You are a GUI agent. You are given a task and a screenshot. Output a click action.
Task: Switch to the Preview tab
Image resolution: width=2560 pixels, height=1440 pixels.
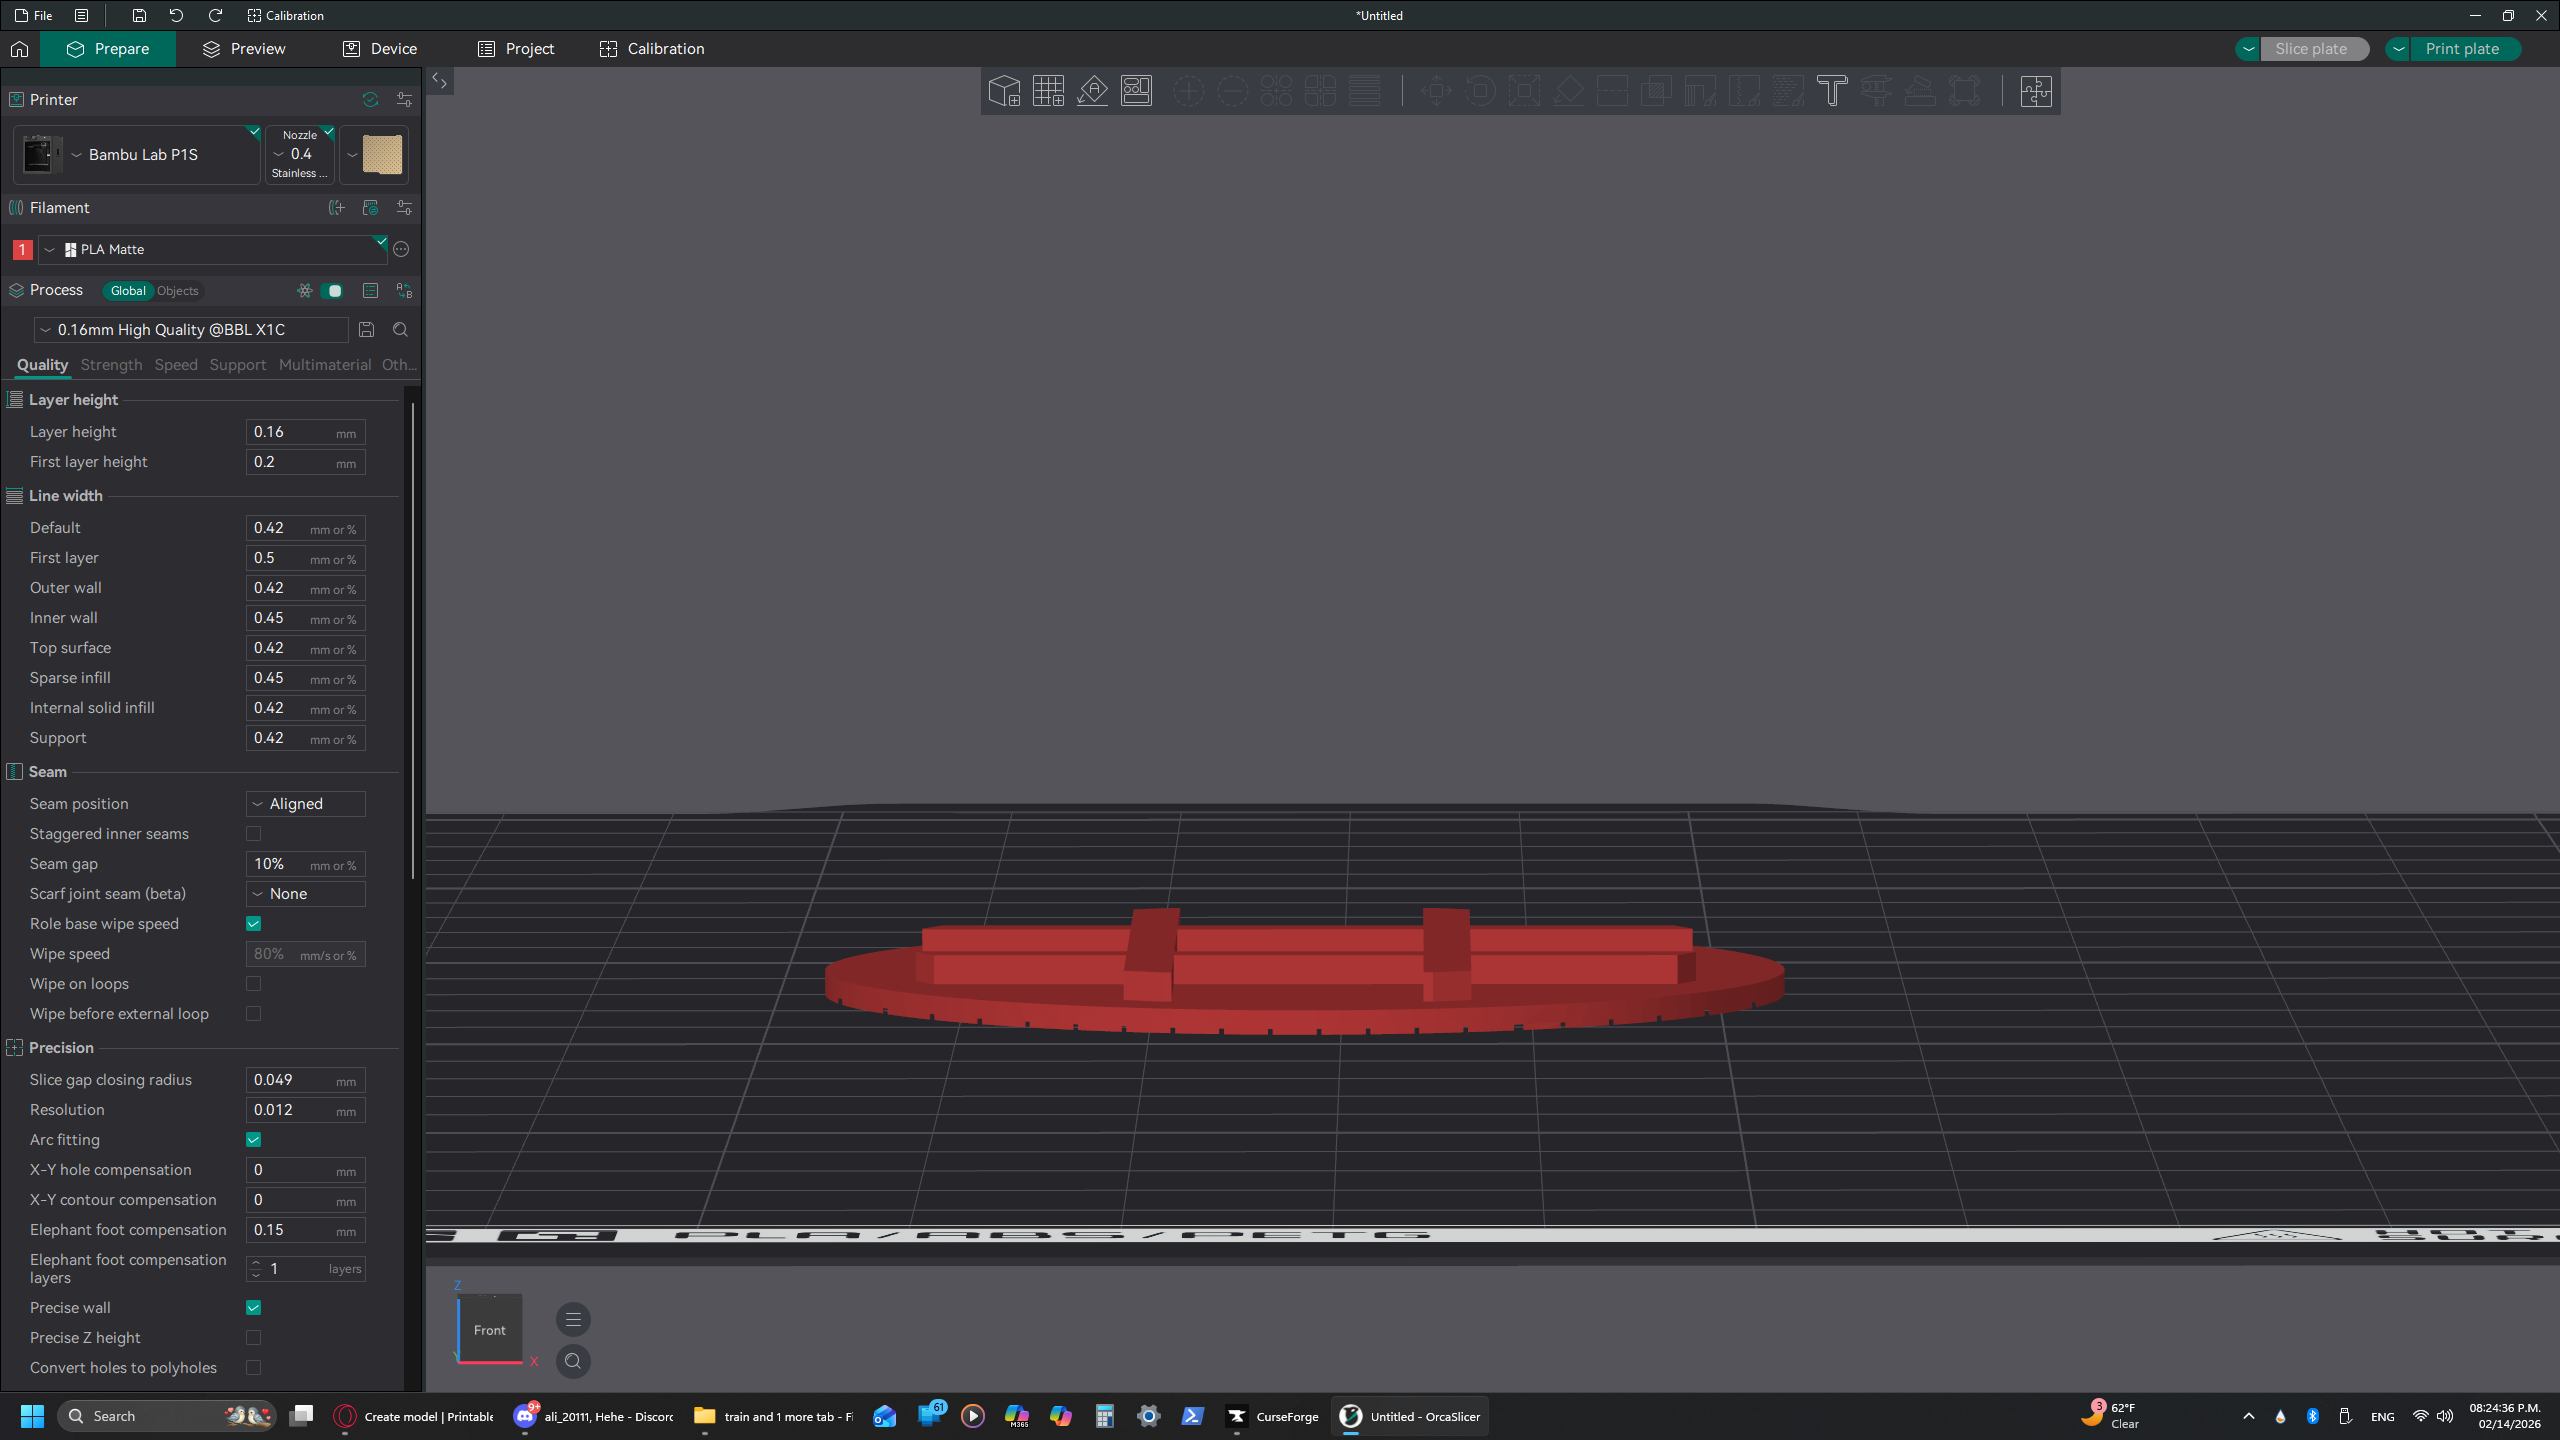(244, 49)
